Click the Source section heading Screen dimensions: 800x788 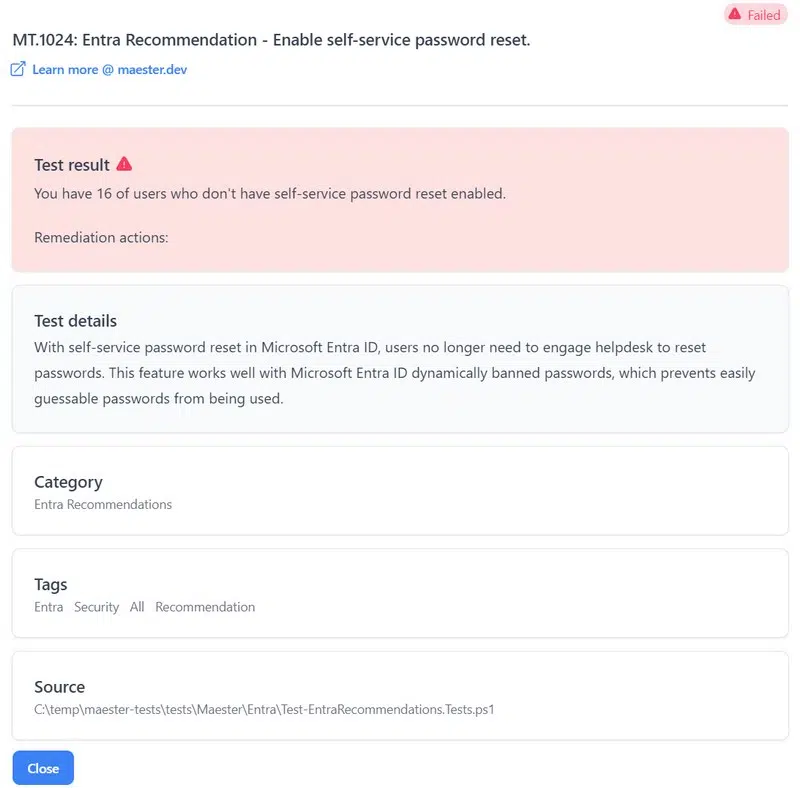(59, 687)
